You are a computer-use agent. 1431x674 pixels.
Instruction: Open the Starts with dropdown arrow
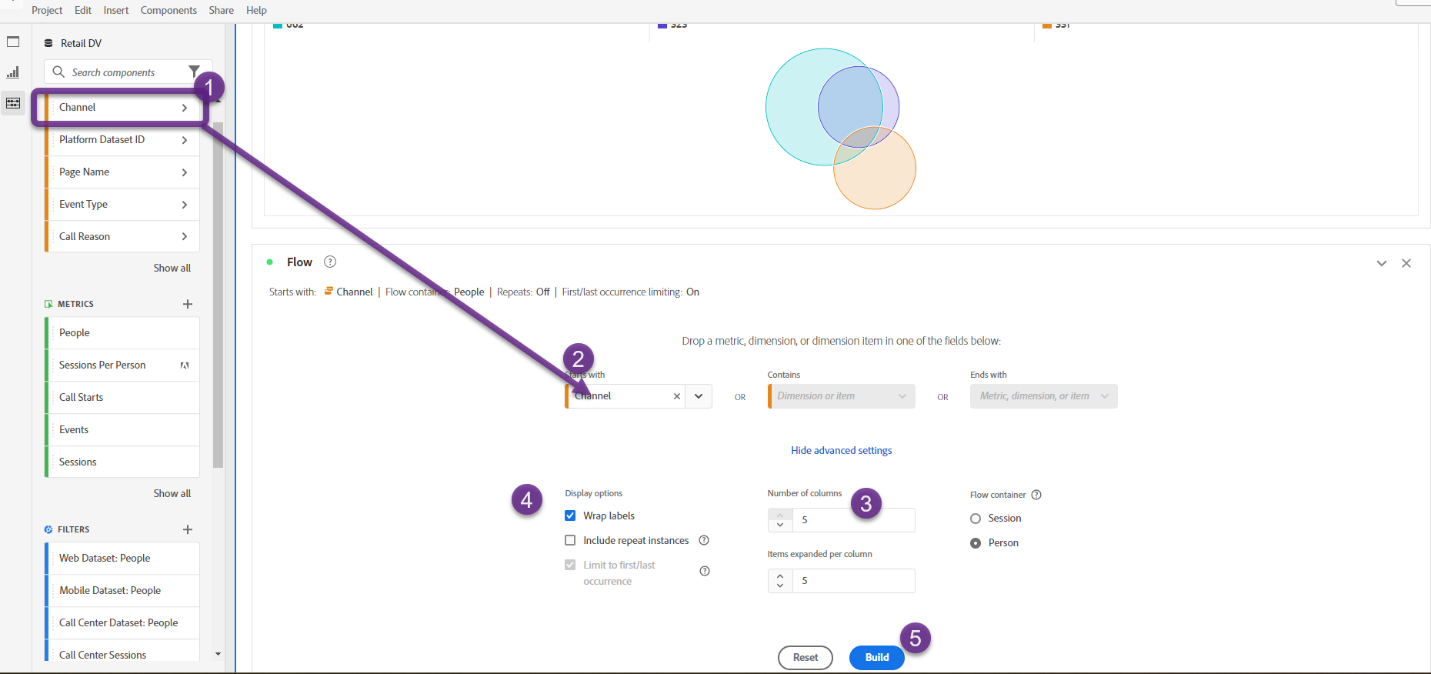[699, 396]
